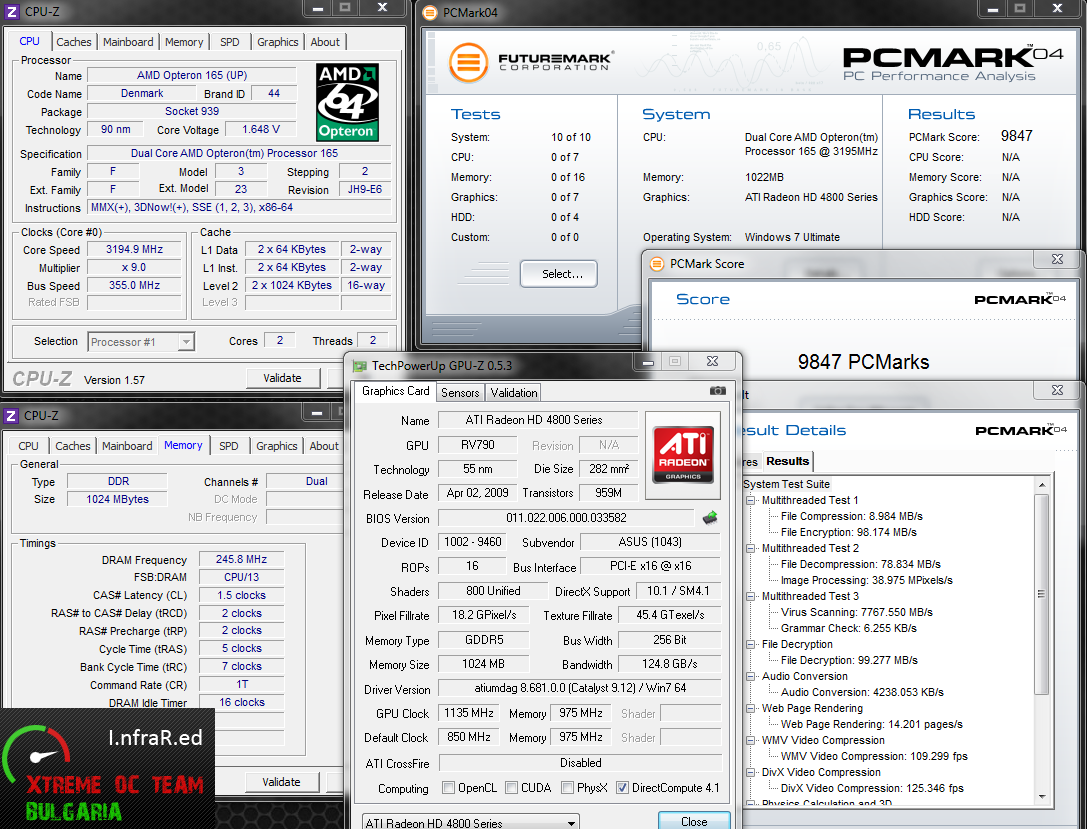This screenshot has width=1087, height=829.
Task: Minimize the GPU-Z window
Action: (x=647, y=362)
